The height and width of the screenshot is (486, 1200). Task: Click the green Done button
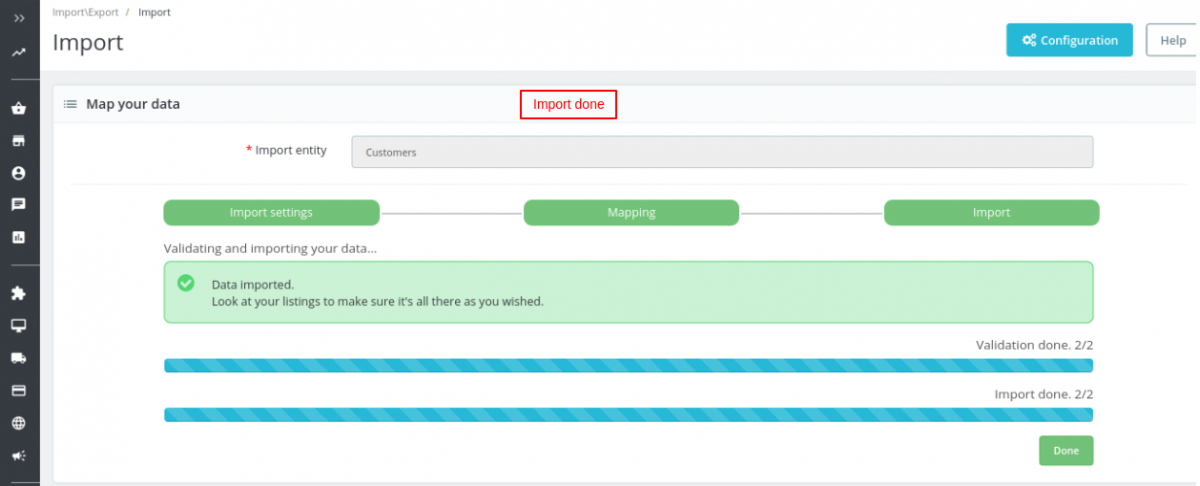(1066, 450)
